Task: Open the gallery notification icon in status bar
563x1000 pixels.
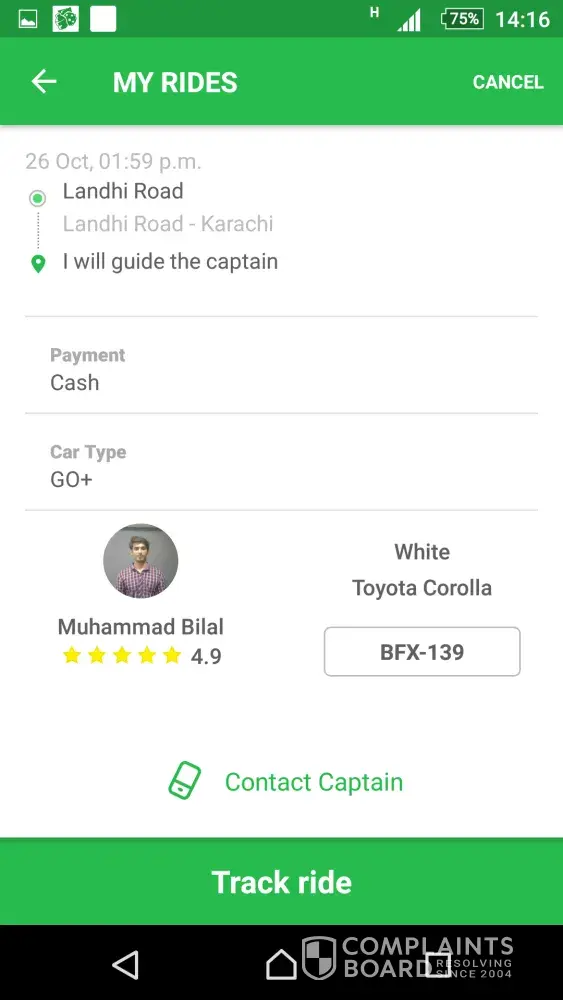Action: [x=27, y=19]
